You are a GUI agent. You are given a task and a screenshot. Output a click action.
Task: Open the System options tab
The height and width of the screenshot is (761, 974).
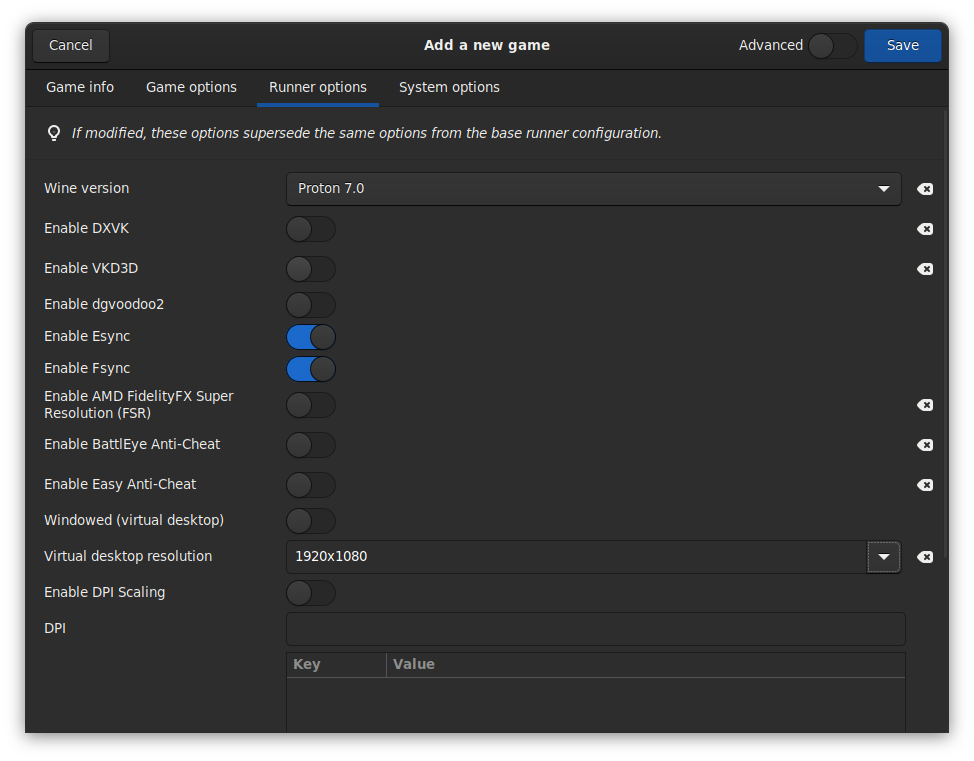449,88
